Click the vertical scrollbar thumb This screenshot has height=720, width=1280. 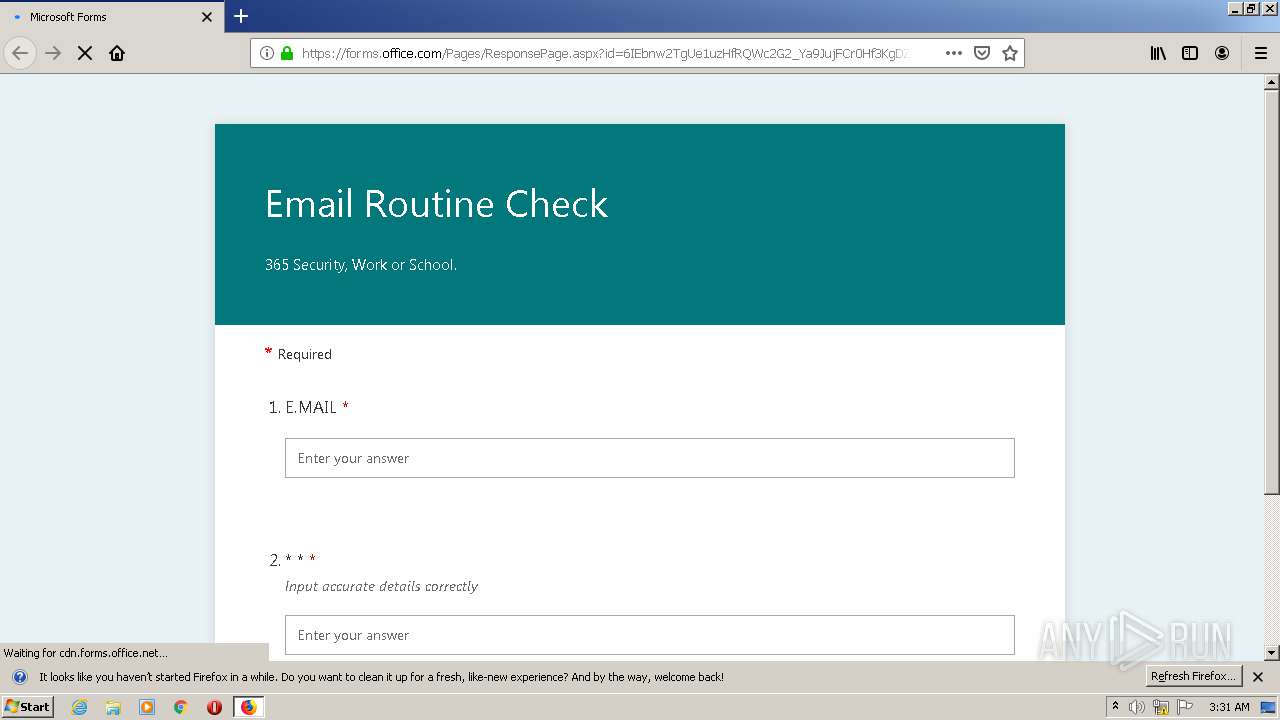pos(1272,294)
